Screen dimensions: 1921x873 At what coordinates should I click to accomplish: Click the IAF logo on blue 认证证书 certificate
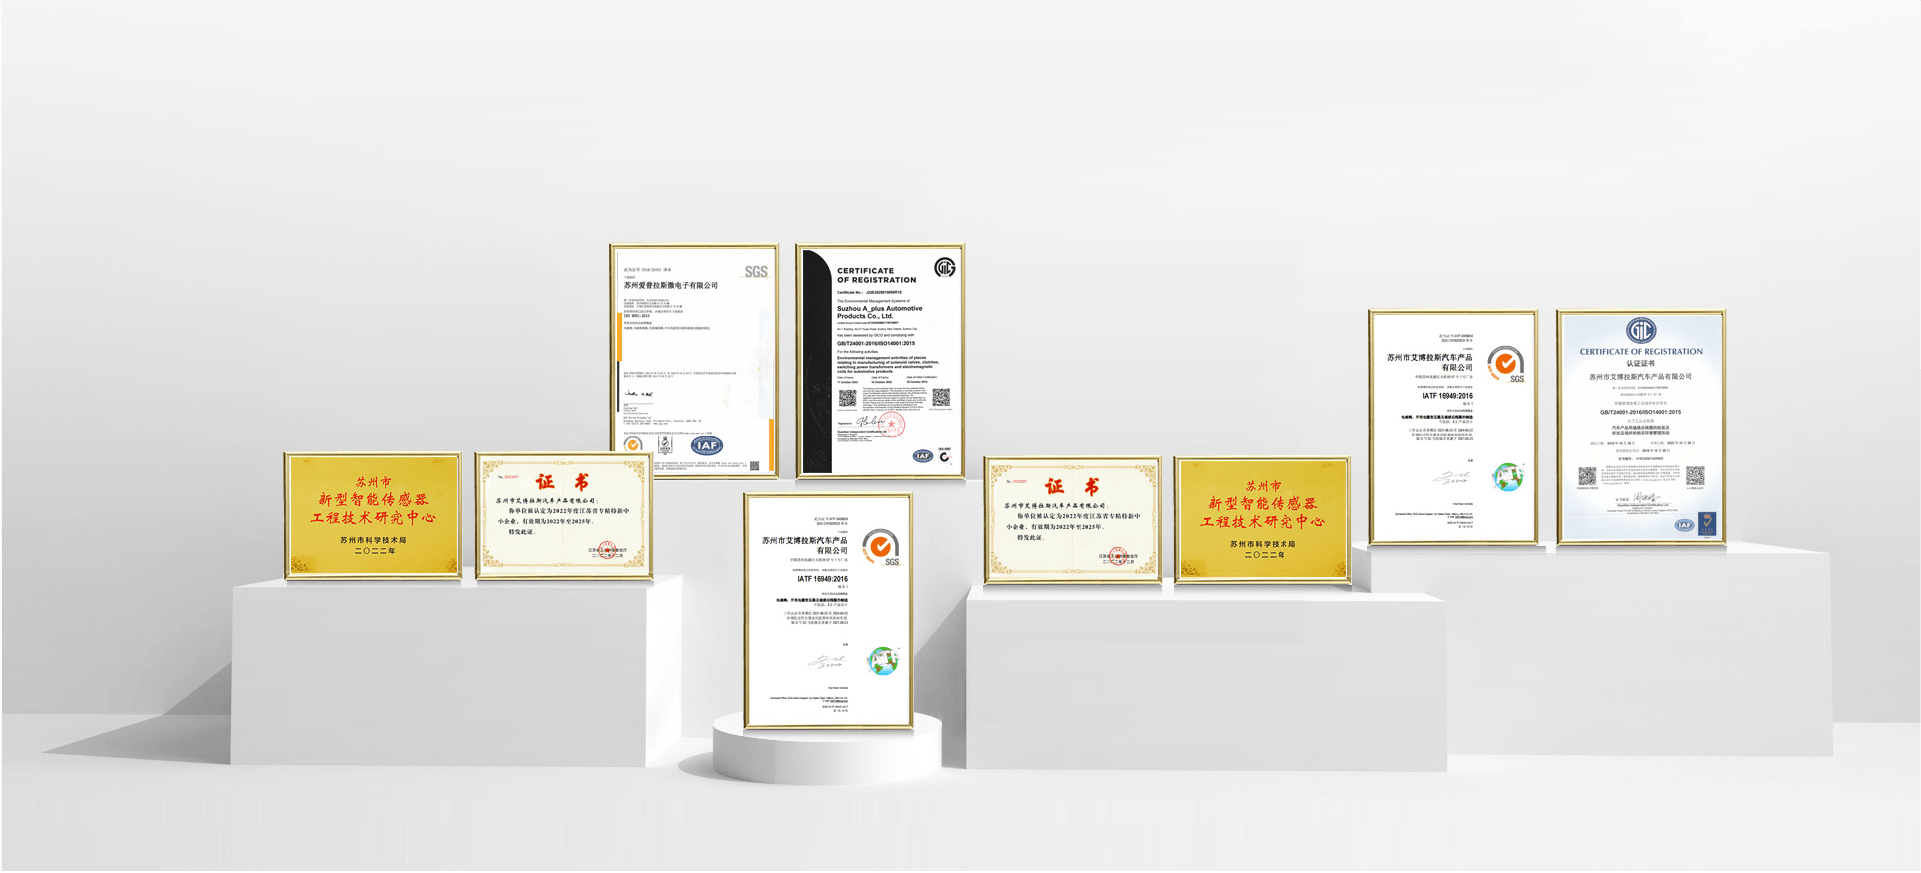coord(1685,525)
